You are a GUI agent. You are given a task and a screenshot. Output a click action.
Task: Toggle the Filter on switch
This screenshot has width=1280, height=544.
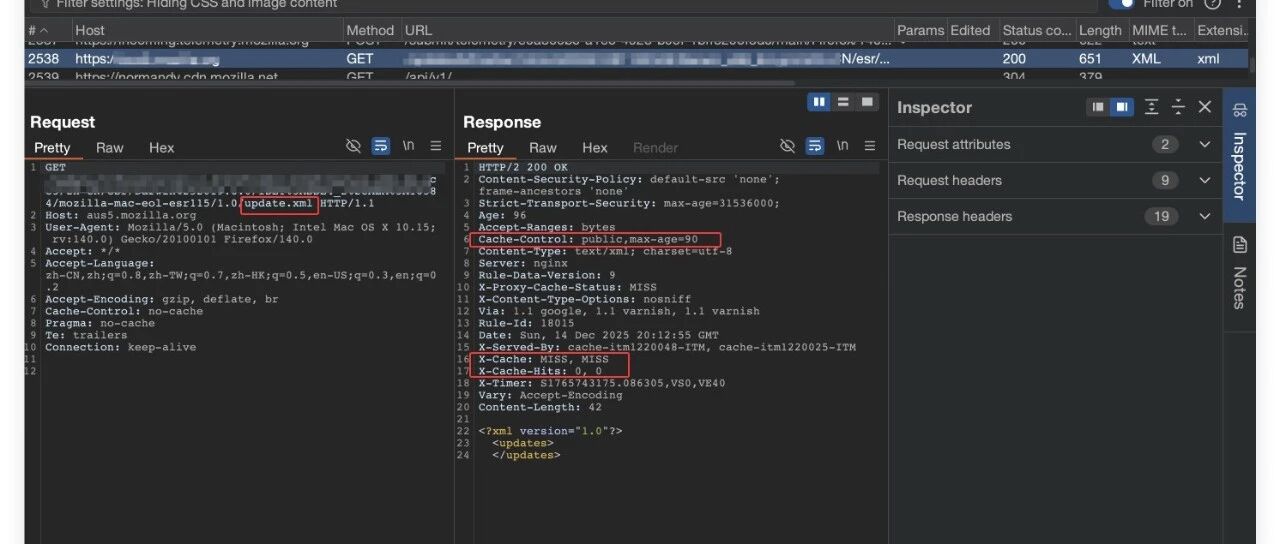point(1122,4)
